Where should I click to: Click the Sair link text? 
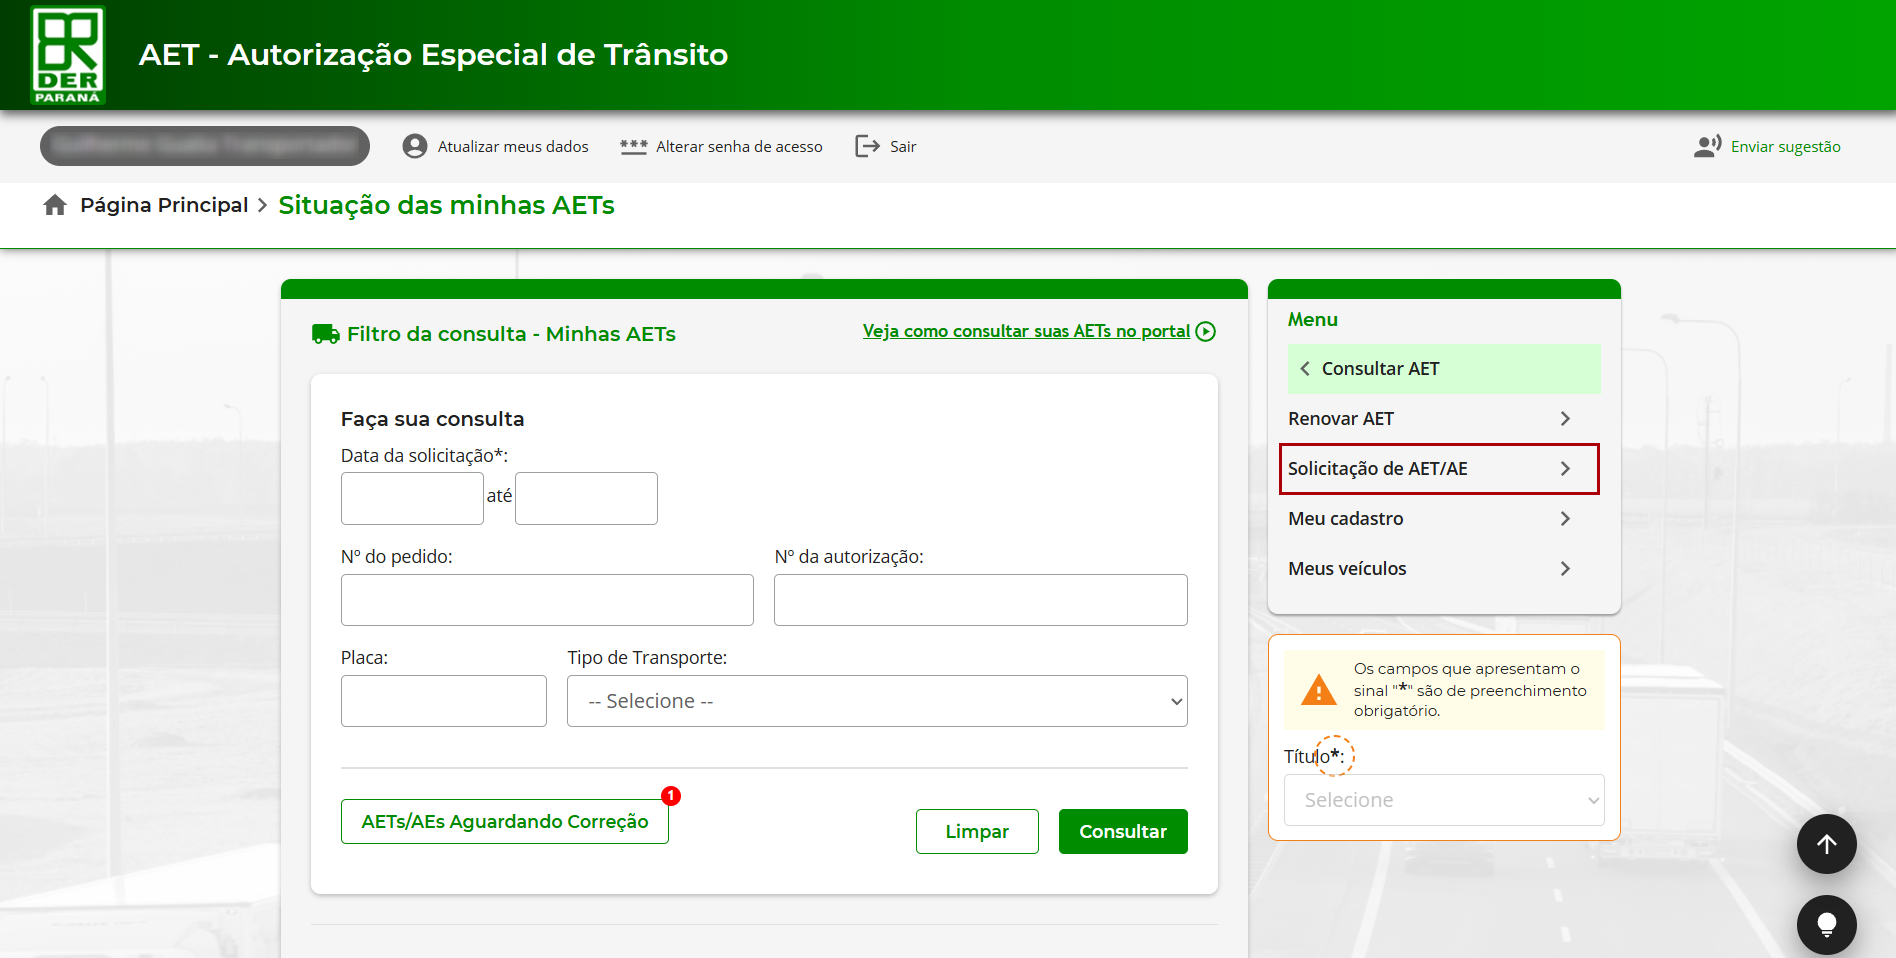pyautogui.click(x=903, y=146)
